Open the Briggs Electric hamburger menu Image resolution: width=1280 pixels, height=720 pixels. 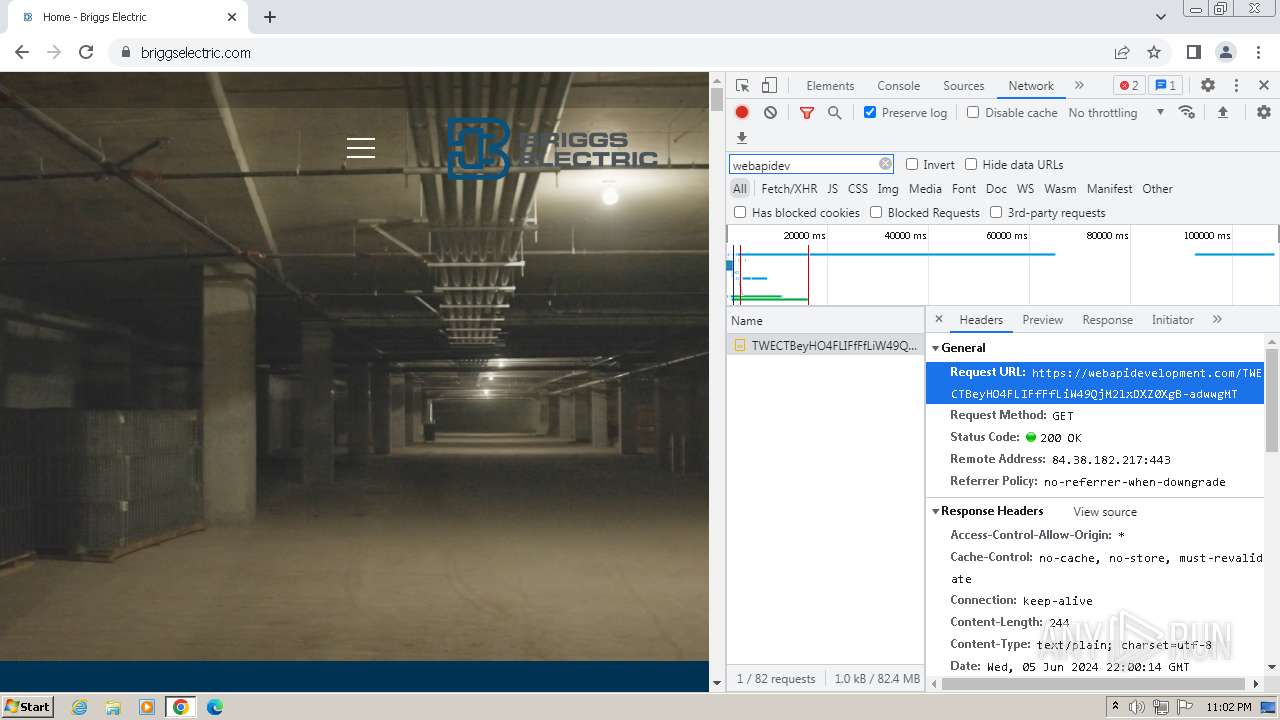(361, 148)
